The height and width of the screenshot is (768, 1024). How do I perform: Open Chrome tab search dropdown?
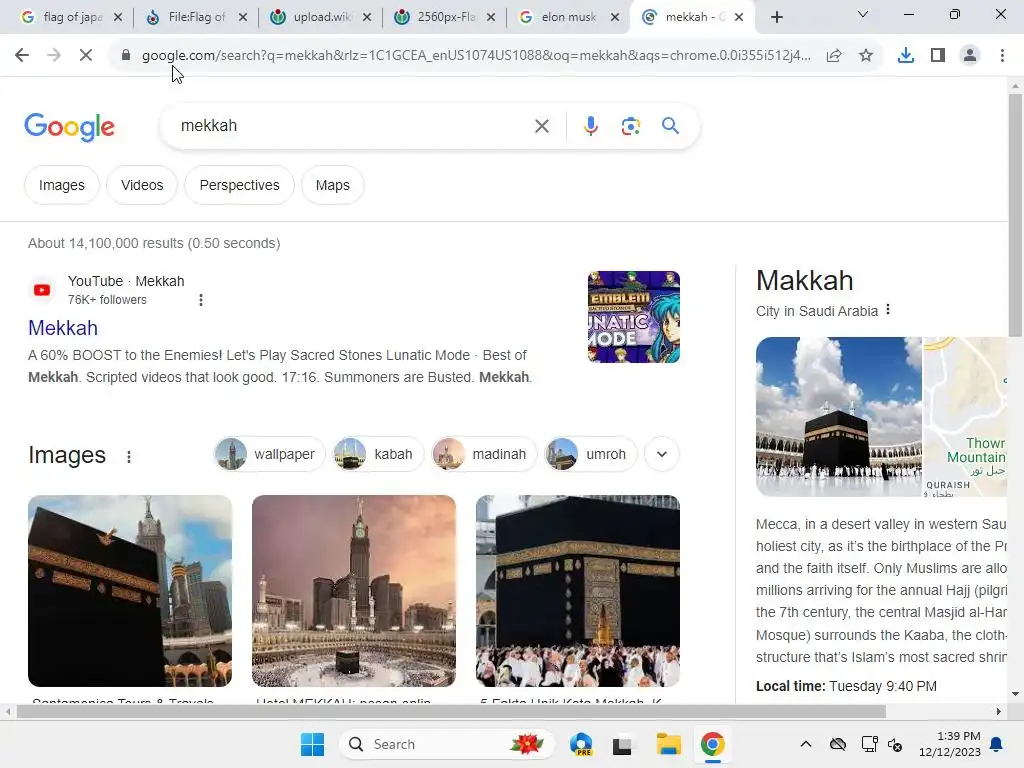pos(863,14)
